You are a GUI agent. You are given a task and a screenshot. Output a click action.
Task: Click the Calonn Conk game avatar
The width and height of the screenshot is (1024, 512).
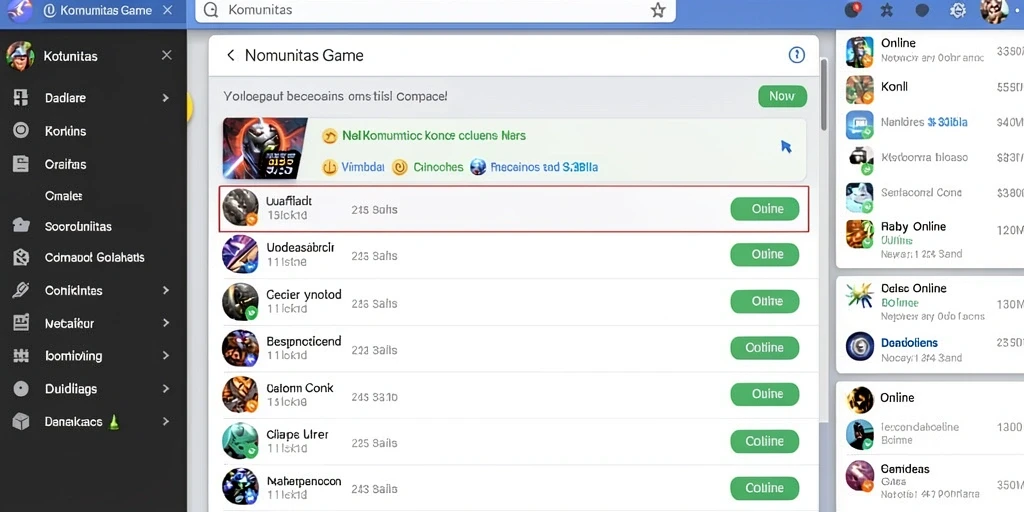point(240,394)
